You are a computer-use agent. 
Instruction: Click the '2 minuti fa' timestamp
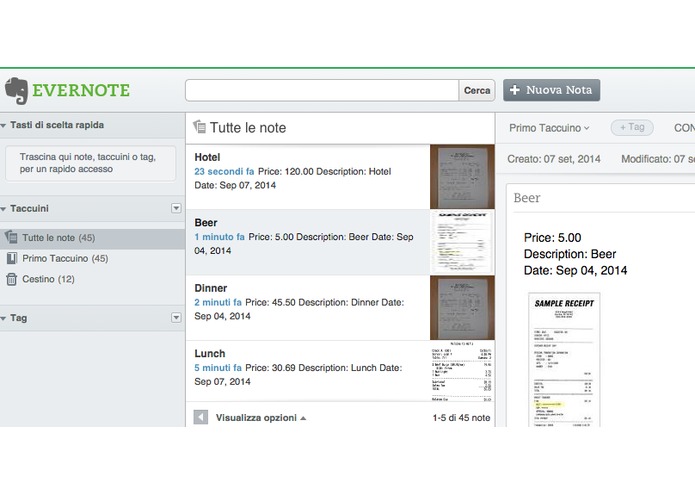pos(218,303)
